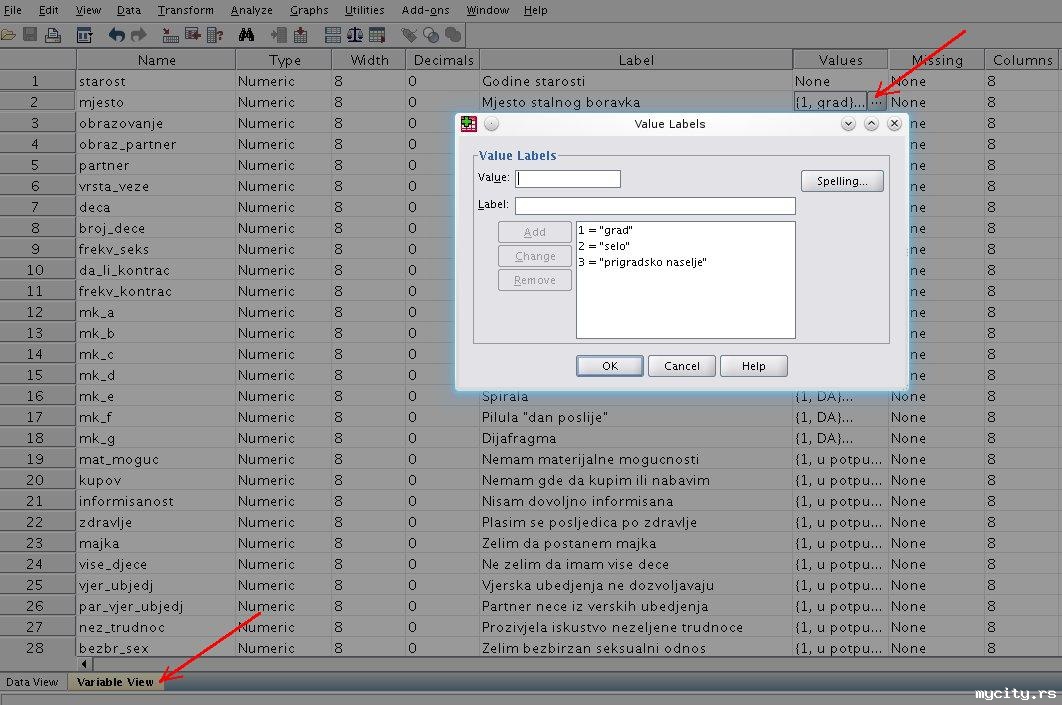
Task: Focus the Label input field
Action: pos(655,206)
